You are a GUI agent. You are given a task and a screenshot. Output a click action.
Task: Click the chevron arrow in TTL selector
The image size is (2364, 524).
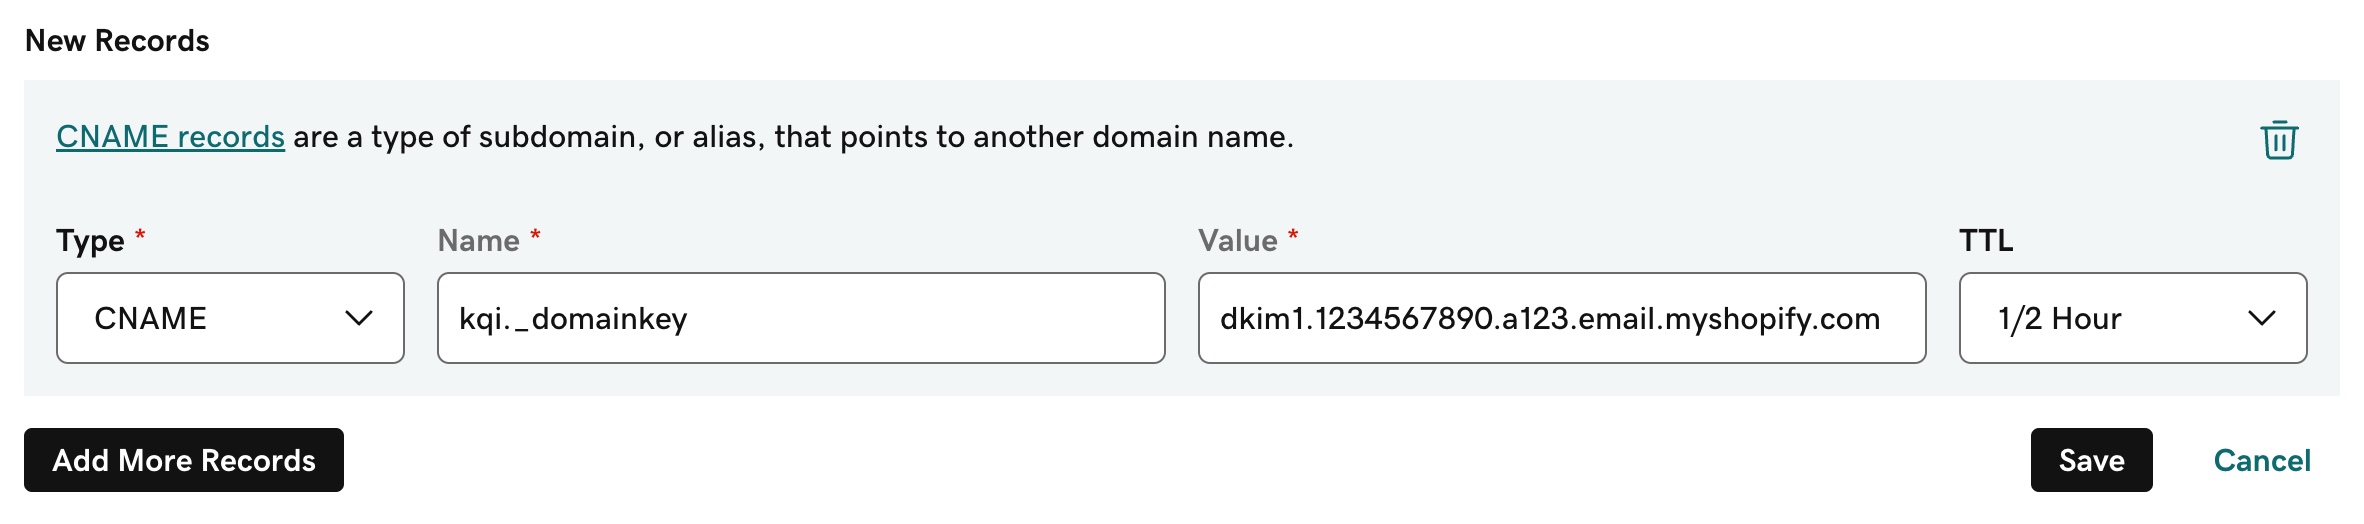[x=2261, y=318]
